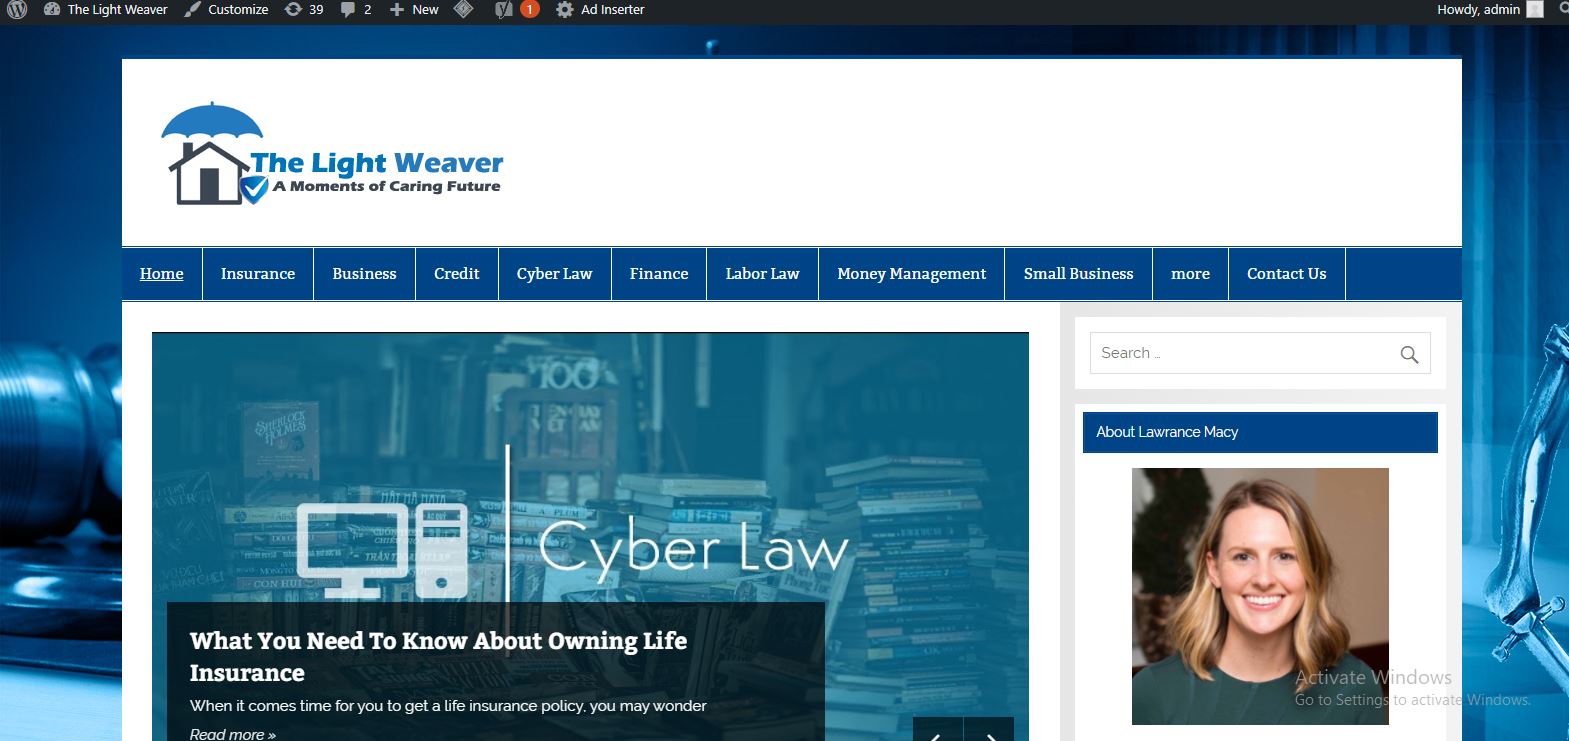Image resolution: width=1569 pixels, height=741 pixels.
Task: Open the Ad Inserter settings
Action: click(600, 10)
